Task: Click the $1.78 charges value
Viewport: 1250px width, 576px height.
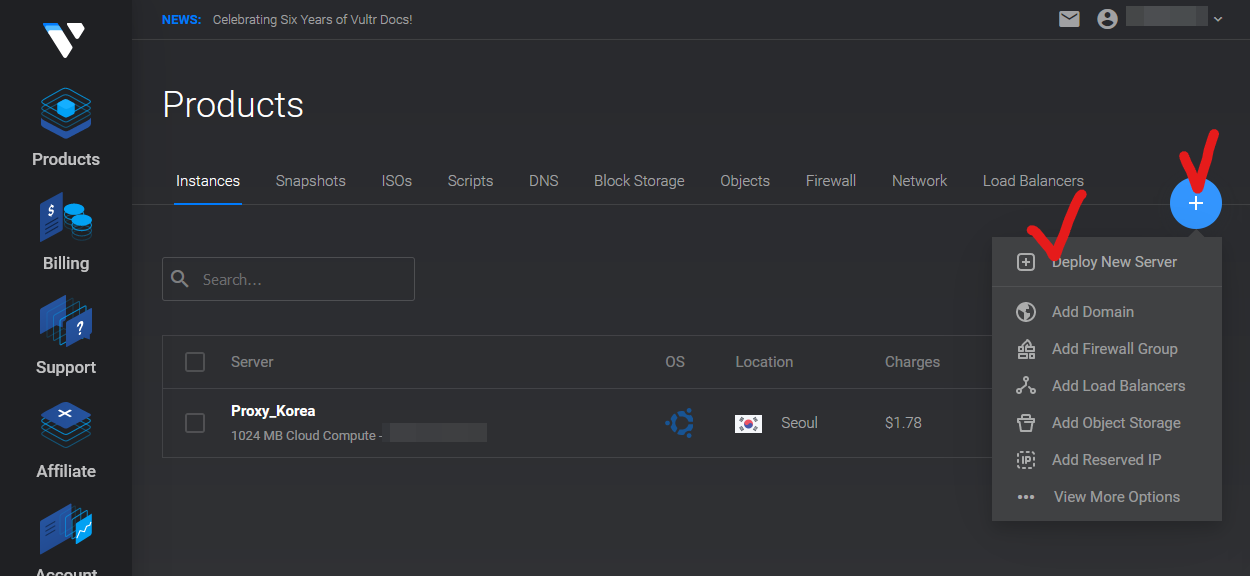Action: click(903, 423)
